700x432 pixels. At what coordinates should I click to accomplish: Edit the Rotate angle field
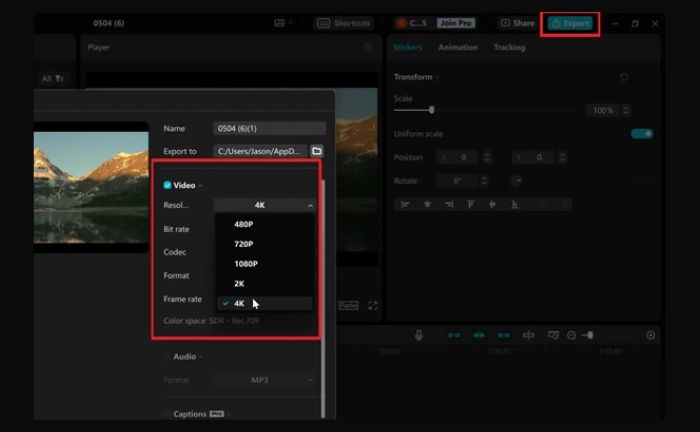coord(458,181)
